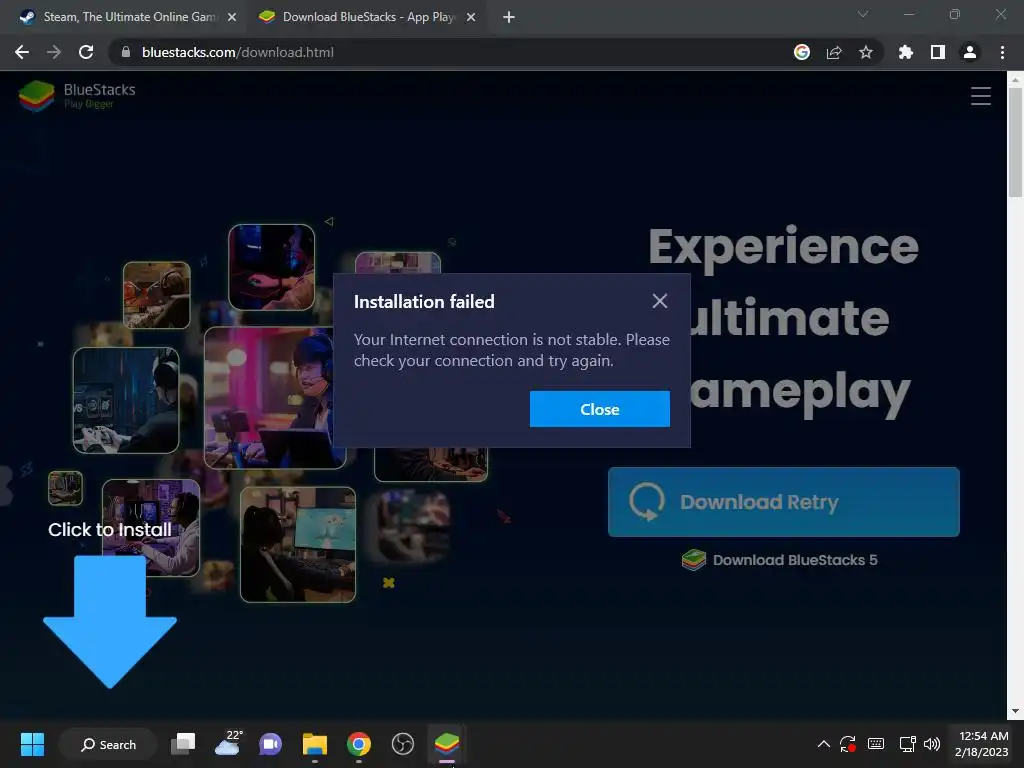The height and width of the screenshot is (768, 1024).
Task: Open the BlueStacks hamburger menu
Action: point(981,96)
